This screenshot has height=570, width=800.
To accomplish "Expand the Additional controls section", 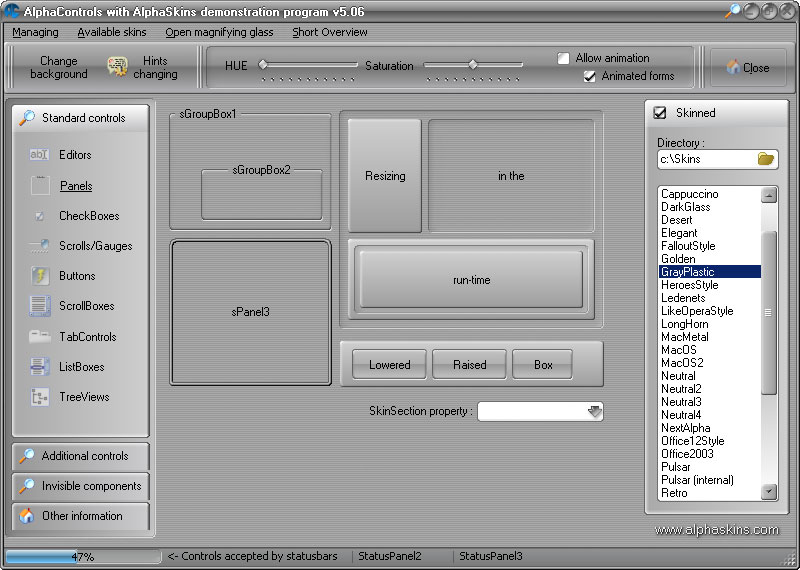I will coord(81,456).
